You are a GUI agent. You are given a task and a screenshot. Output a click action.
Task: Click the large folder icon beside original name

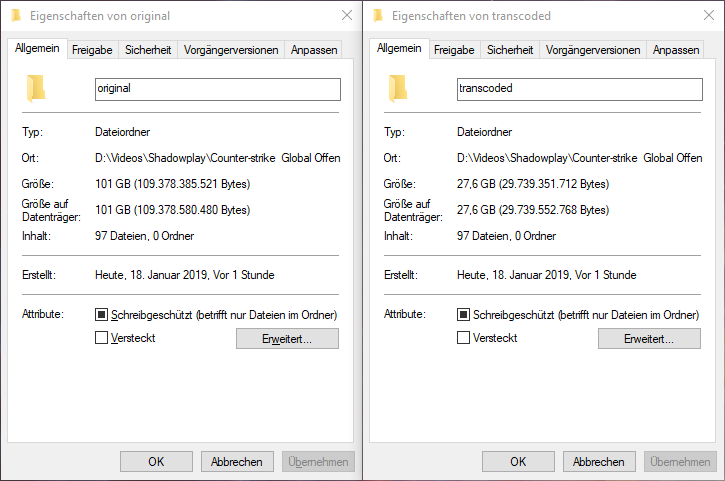click(37, 88)
